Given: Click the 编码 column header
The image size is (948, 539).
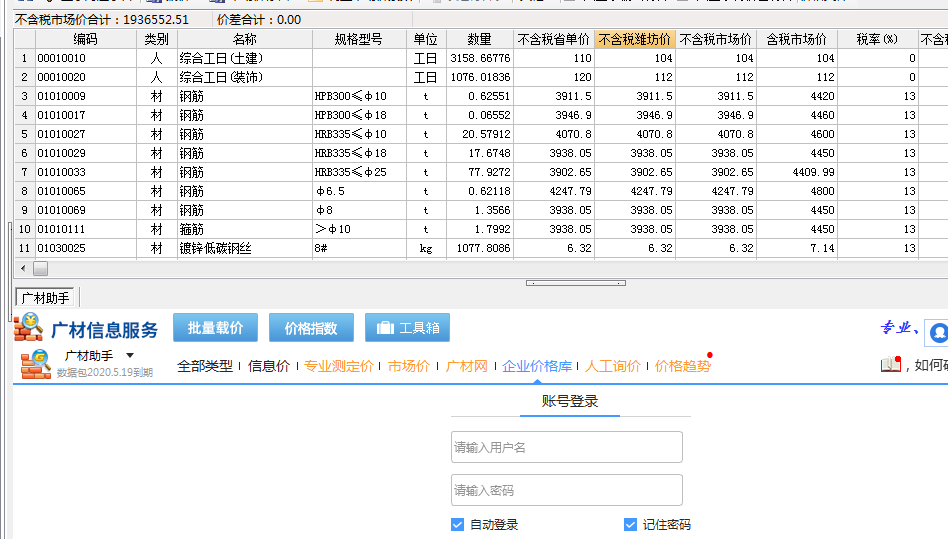Looking at the screenshot, I should pyautogui.click(x=86, y=39).
